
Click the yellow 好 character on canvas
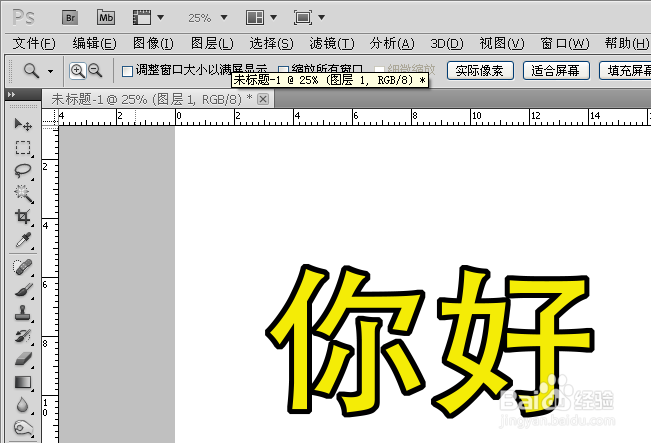(513, 341)
